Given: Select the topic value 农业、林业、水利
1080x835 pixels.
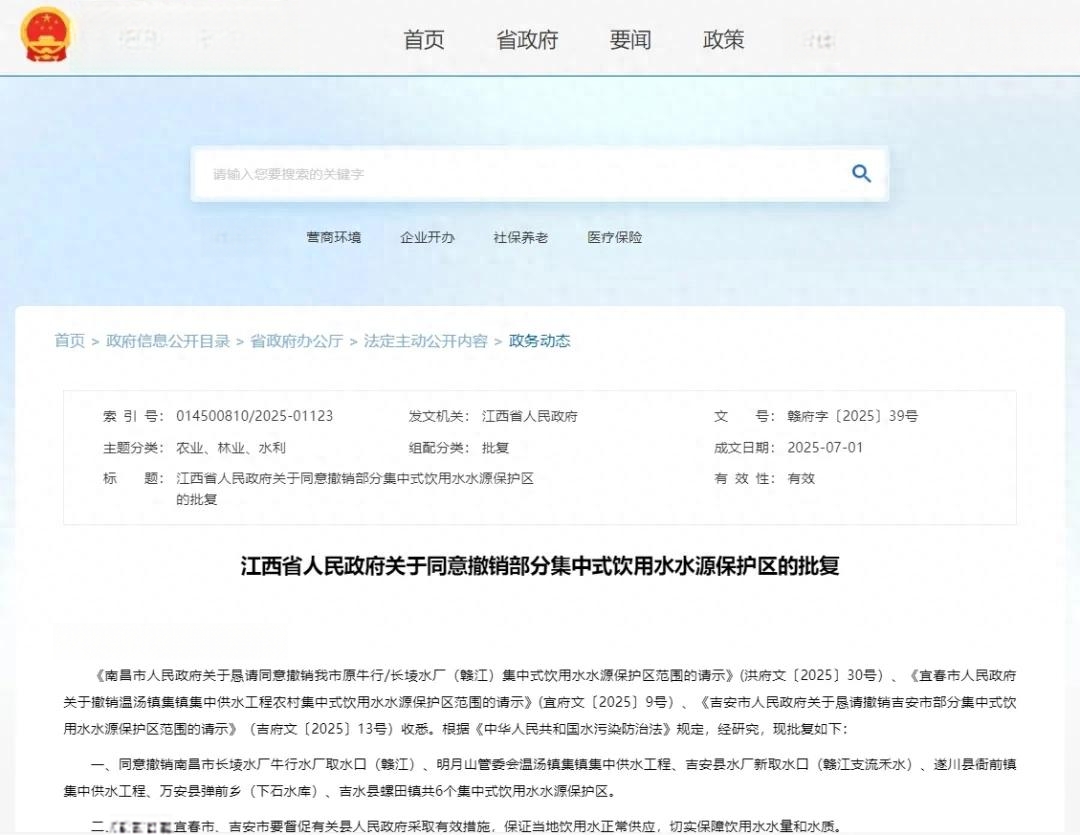Looking at the screenshot, I should (231, 448).
